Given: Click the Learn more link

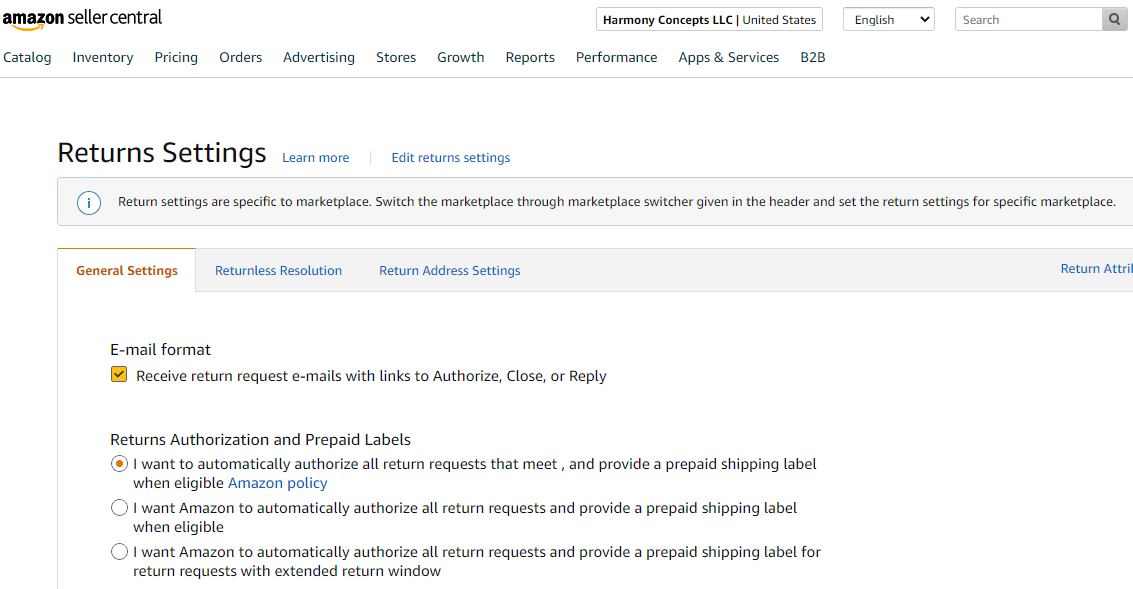Looking at the screenshot, I should [316, 157].
